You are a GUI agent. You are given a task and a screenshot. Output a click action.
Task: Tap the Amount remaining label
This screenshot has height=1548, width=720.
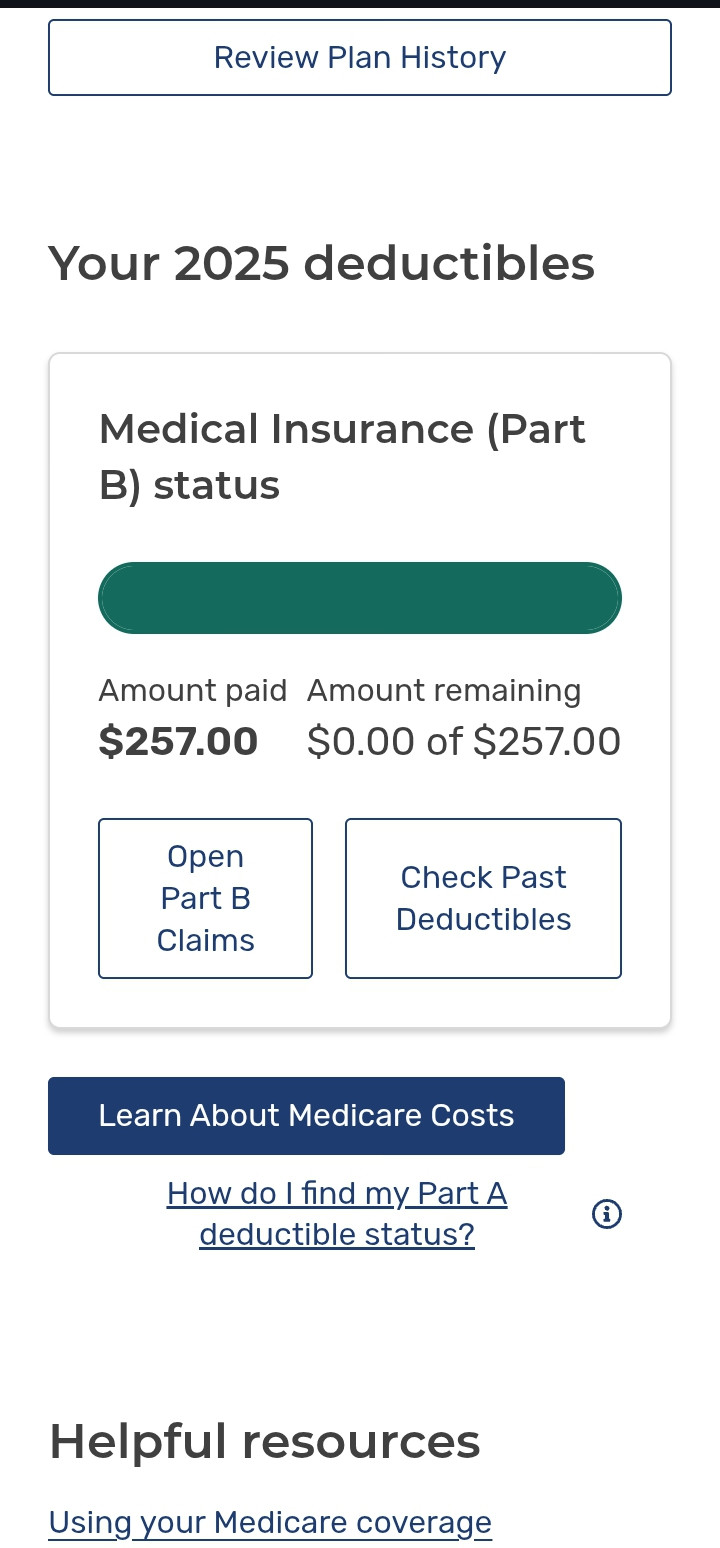[x=444, y=691]
